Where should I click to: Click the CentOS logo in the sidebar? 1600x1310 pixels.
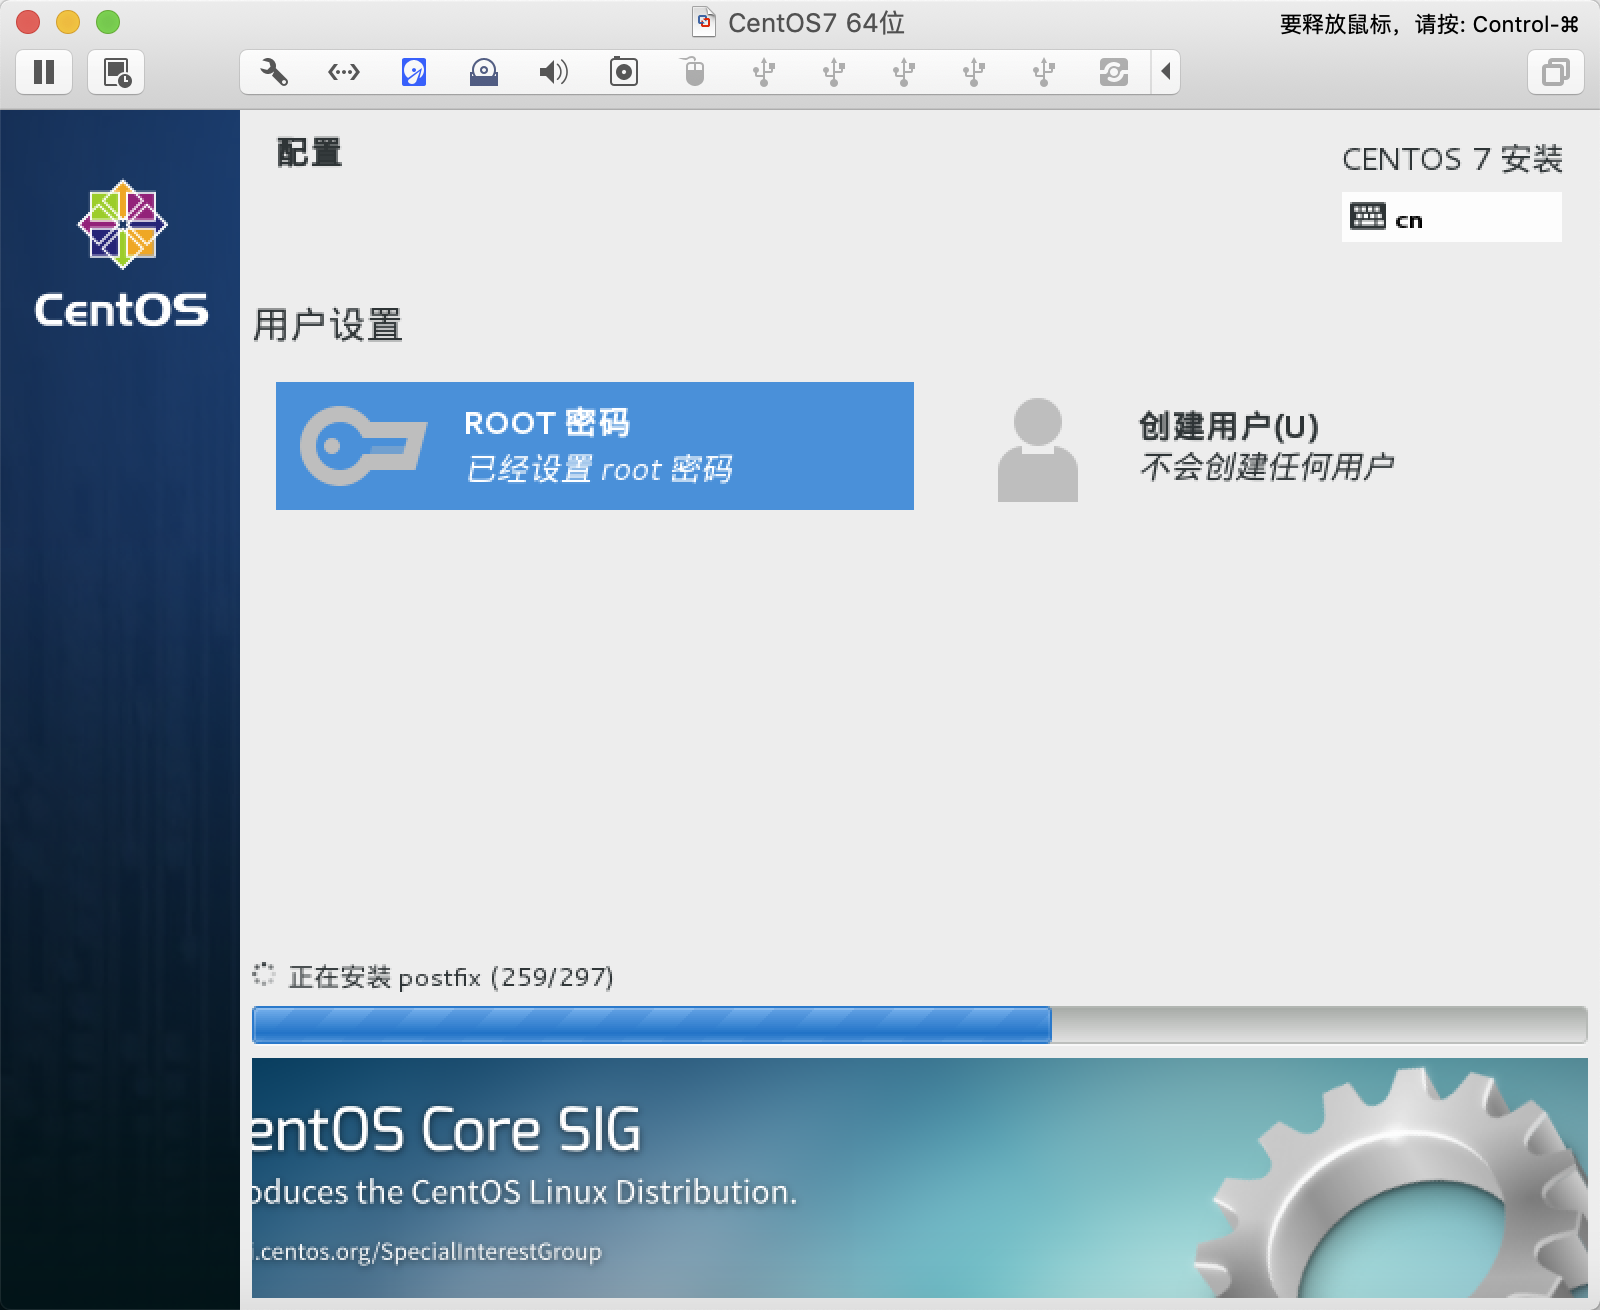[x=122, y=255]
